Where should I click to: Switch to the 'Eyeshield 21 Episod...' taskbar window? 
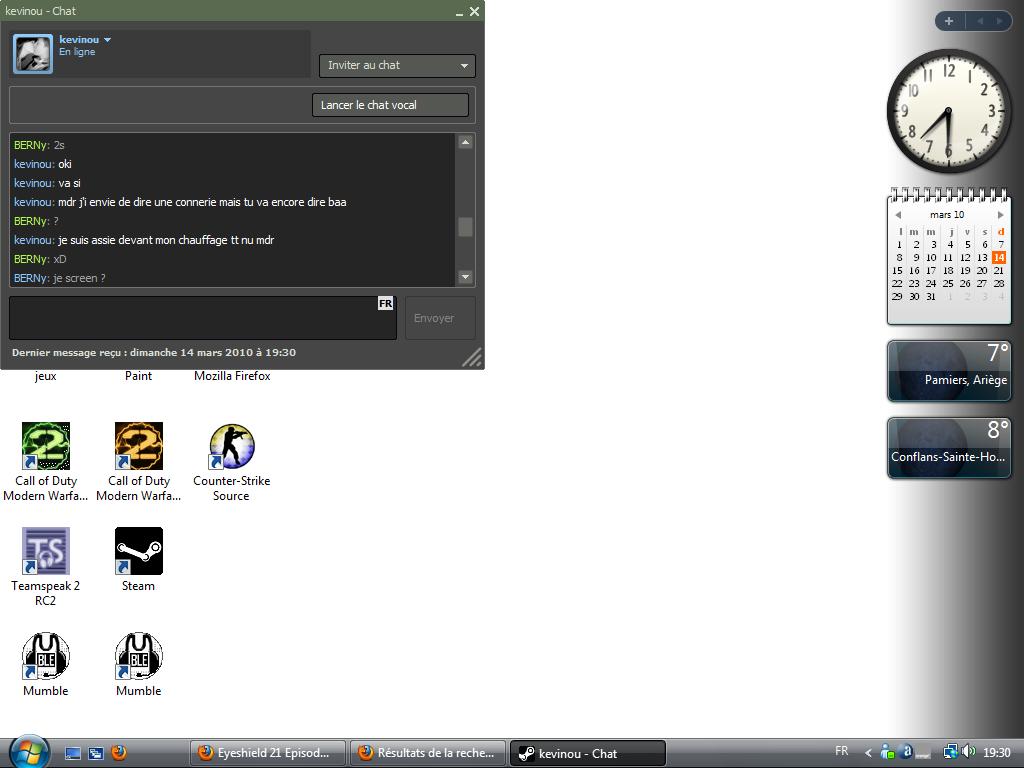click(x=267, y=753)
